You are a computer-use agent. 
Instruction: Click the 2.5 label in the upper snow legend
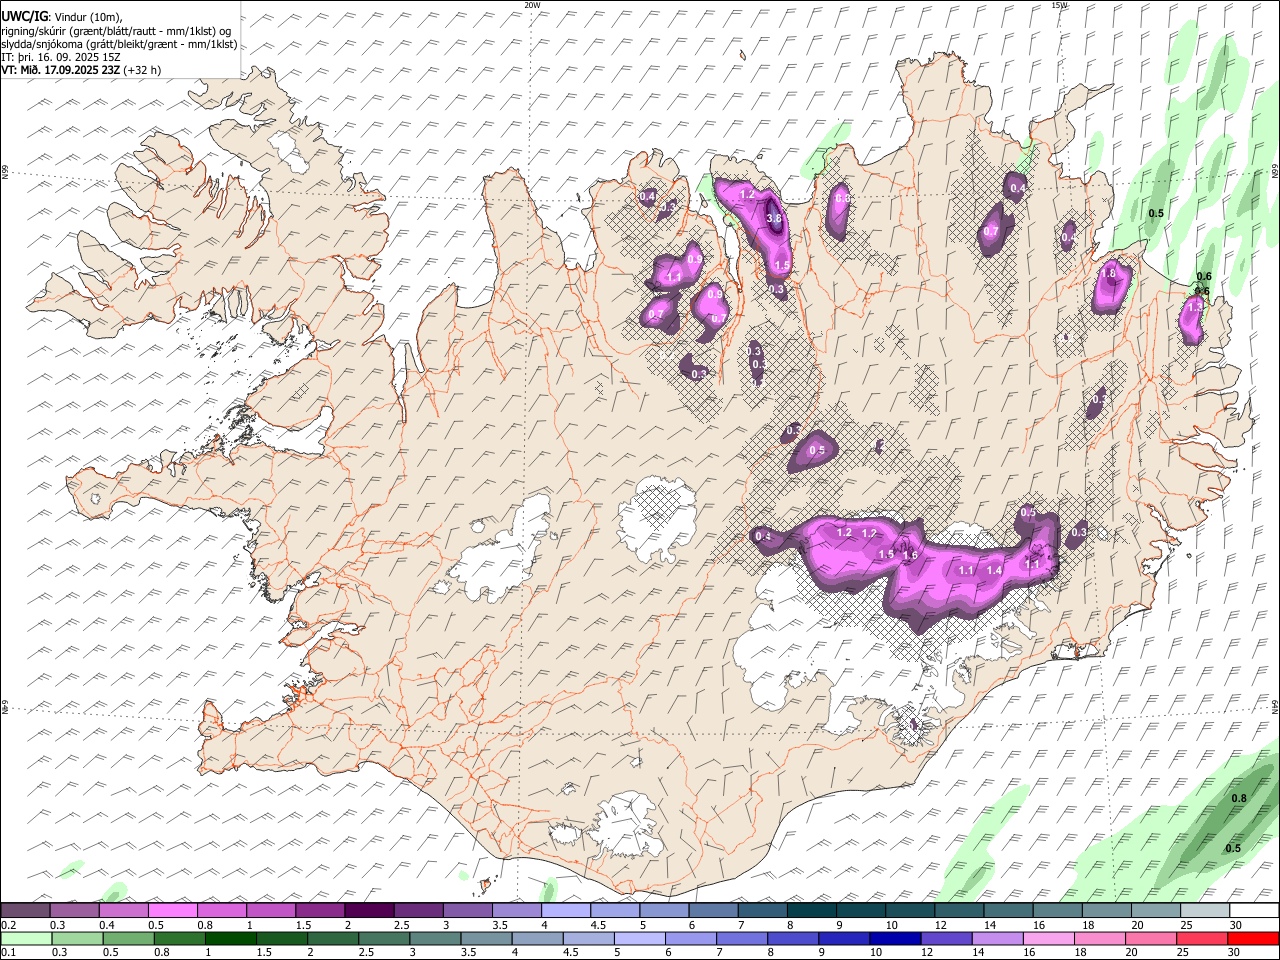coord(402,925)
